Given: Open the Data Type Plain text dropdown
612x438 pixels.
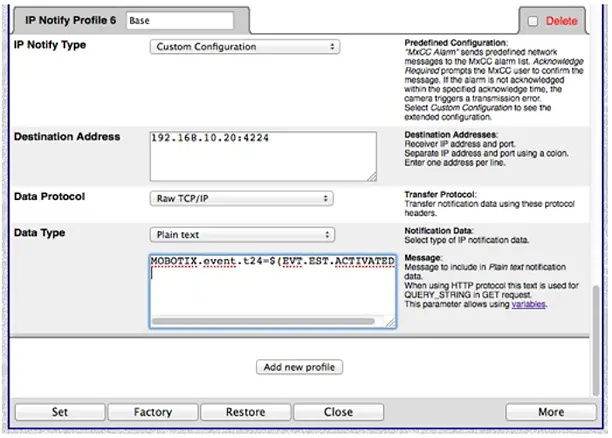Looking at the screenshot, I should (x=240, y=235).
